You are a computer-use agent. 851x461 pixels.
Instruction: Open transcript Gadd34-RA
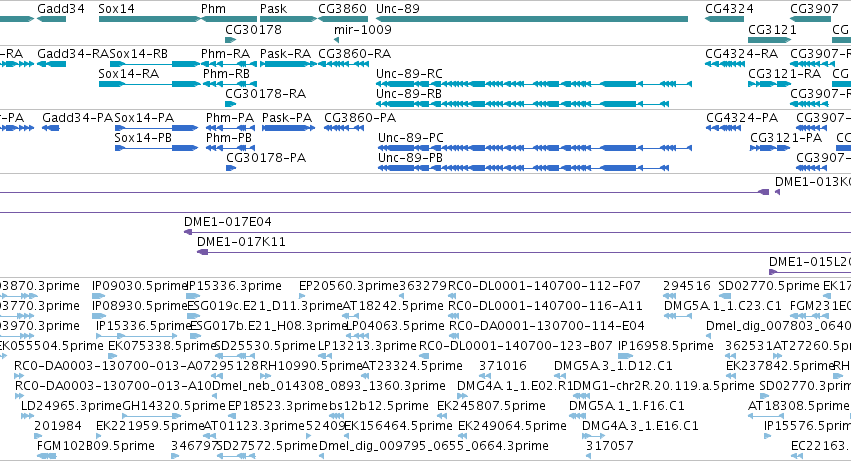(x=73, y=53)
